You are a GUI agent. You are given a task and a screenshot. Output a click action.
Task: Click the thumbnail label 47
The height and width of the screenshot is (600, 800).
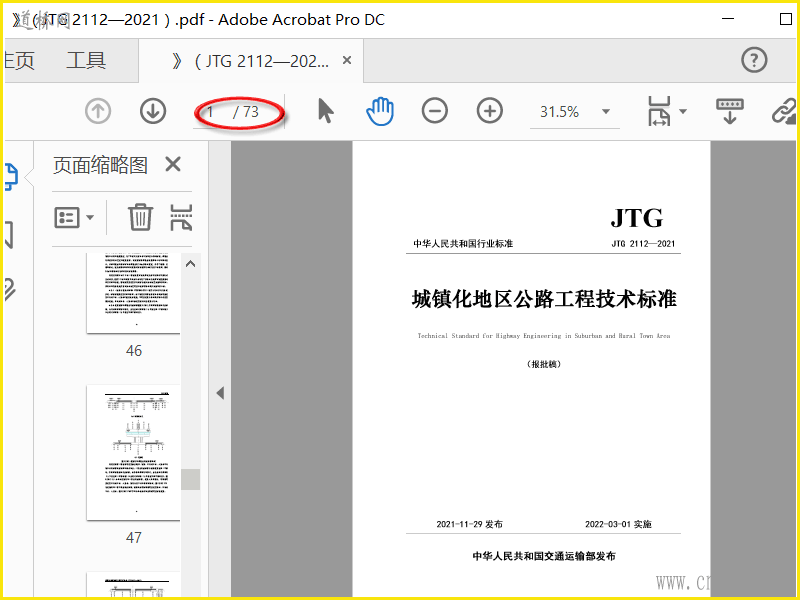pyautogui.click(x=134, y=537)
